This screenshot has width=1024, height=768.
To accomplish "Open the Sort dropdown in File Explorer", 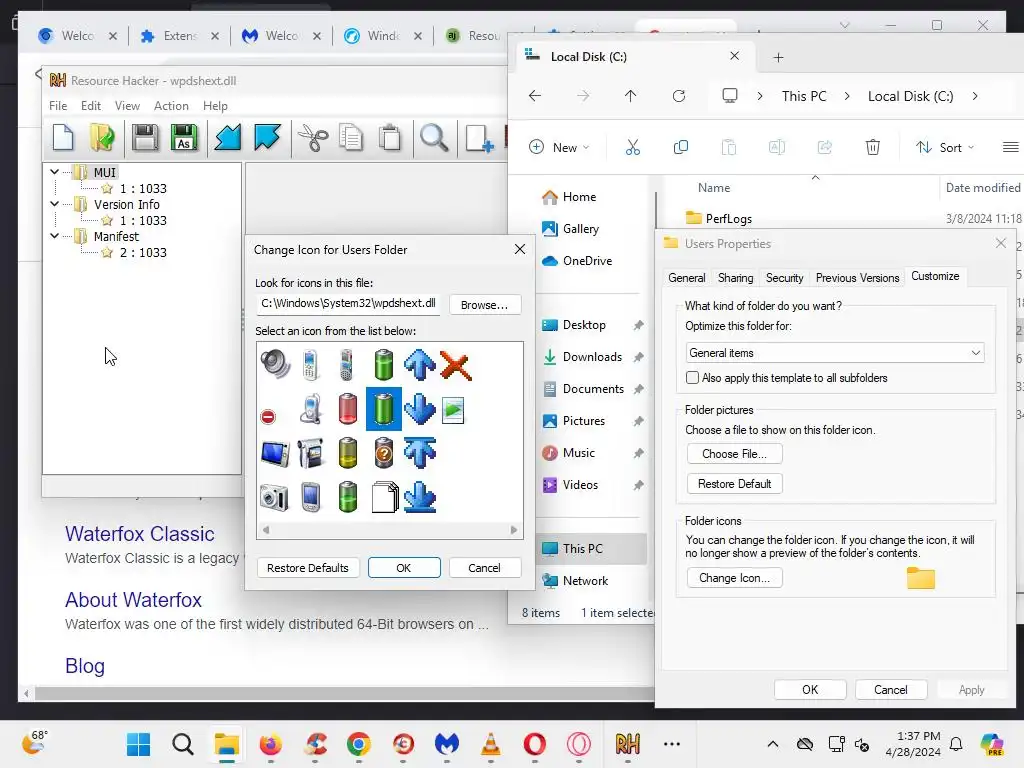I will pyautogui.click(x=945, y=147).
